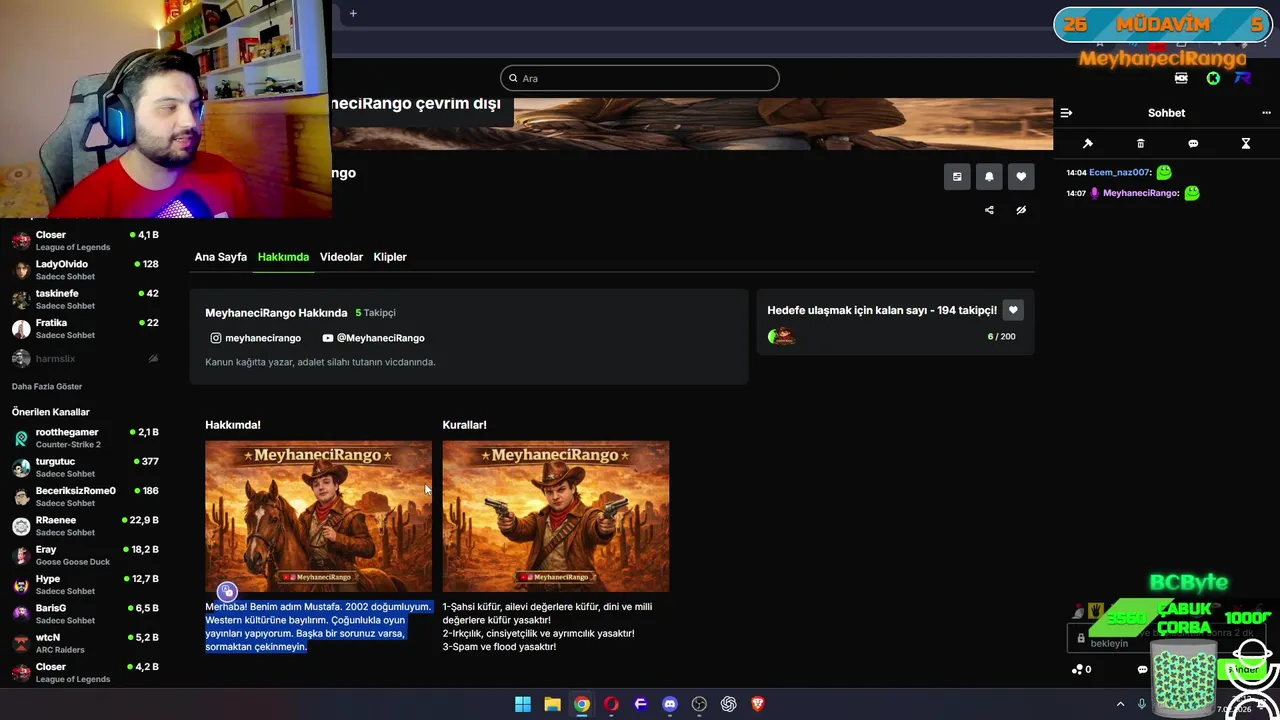Click the trash can icon in chat toolbar
Image resolution: width=1280 pixels, height=720 pixels.
click(1140, 144)
